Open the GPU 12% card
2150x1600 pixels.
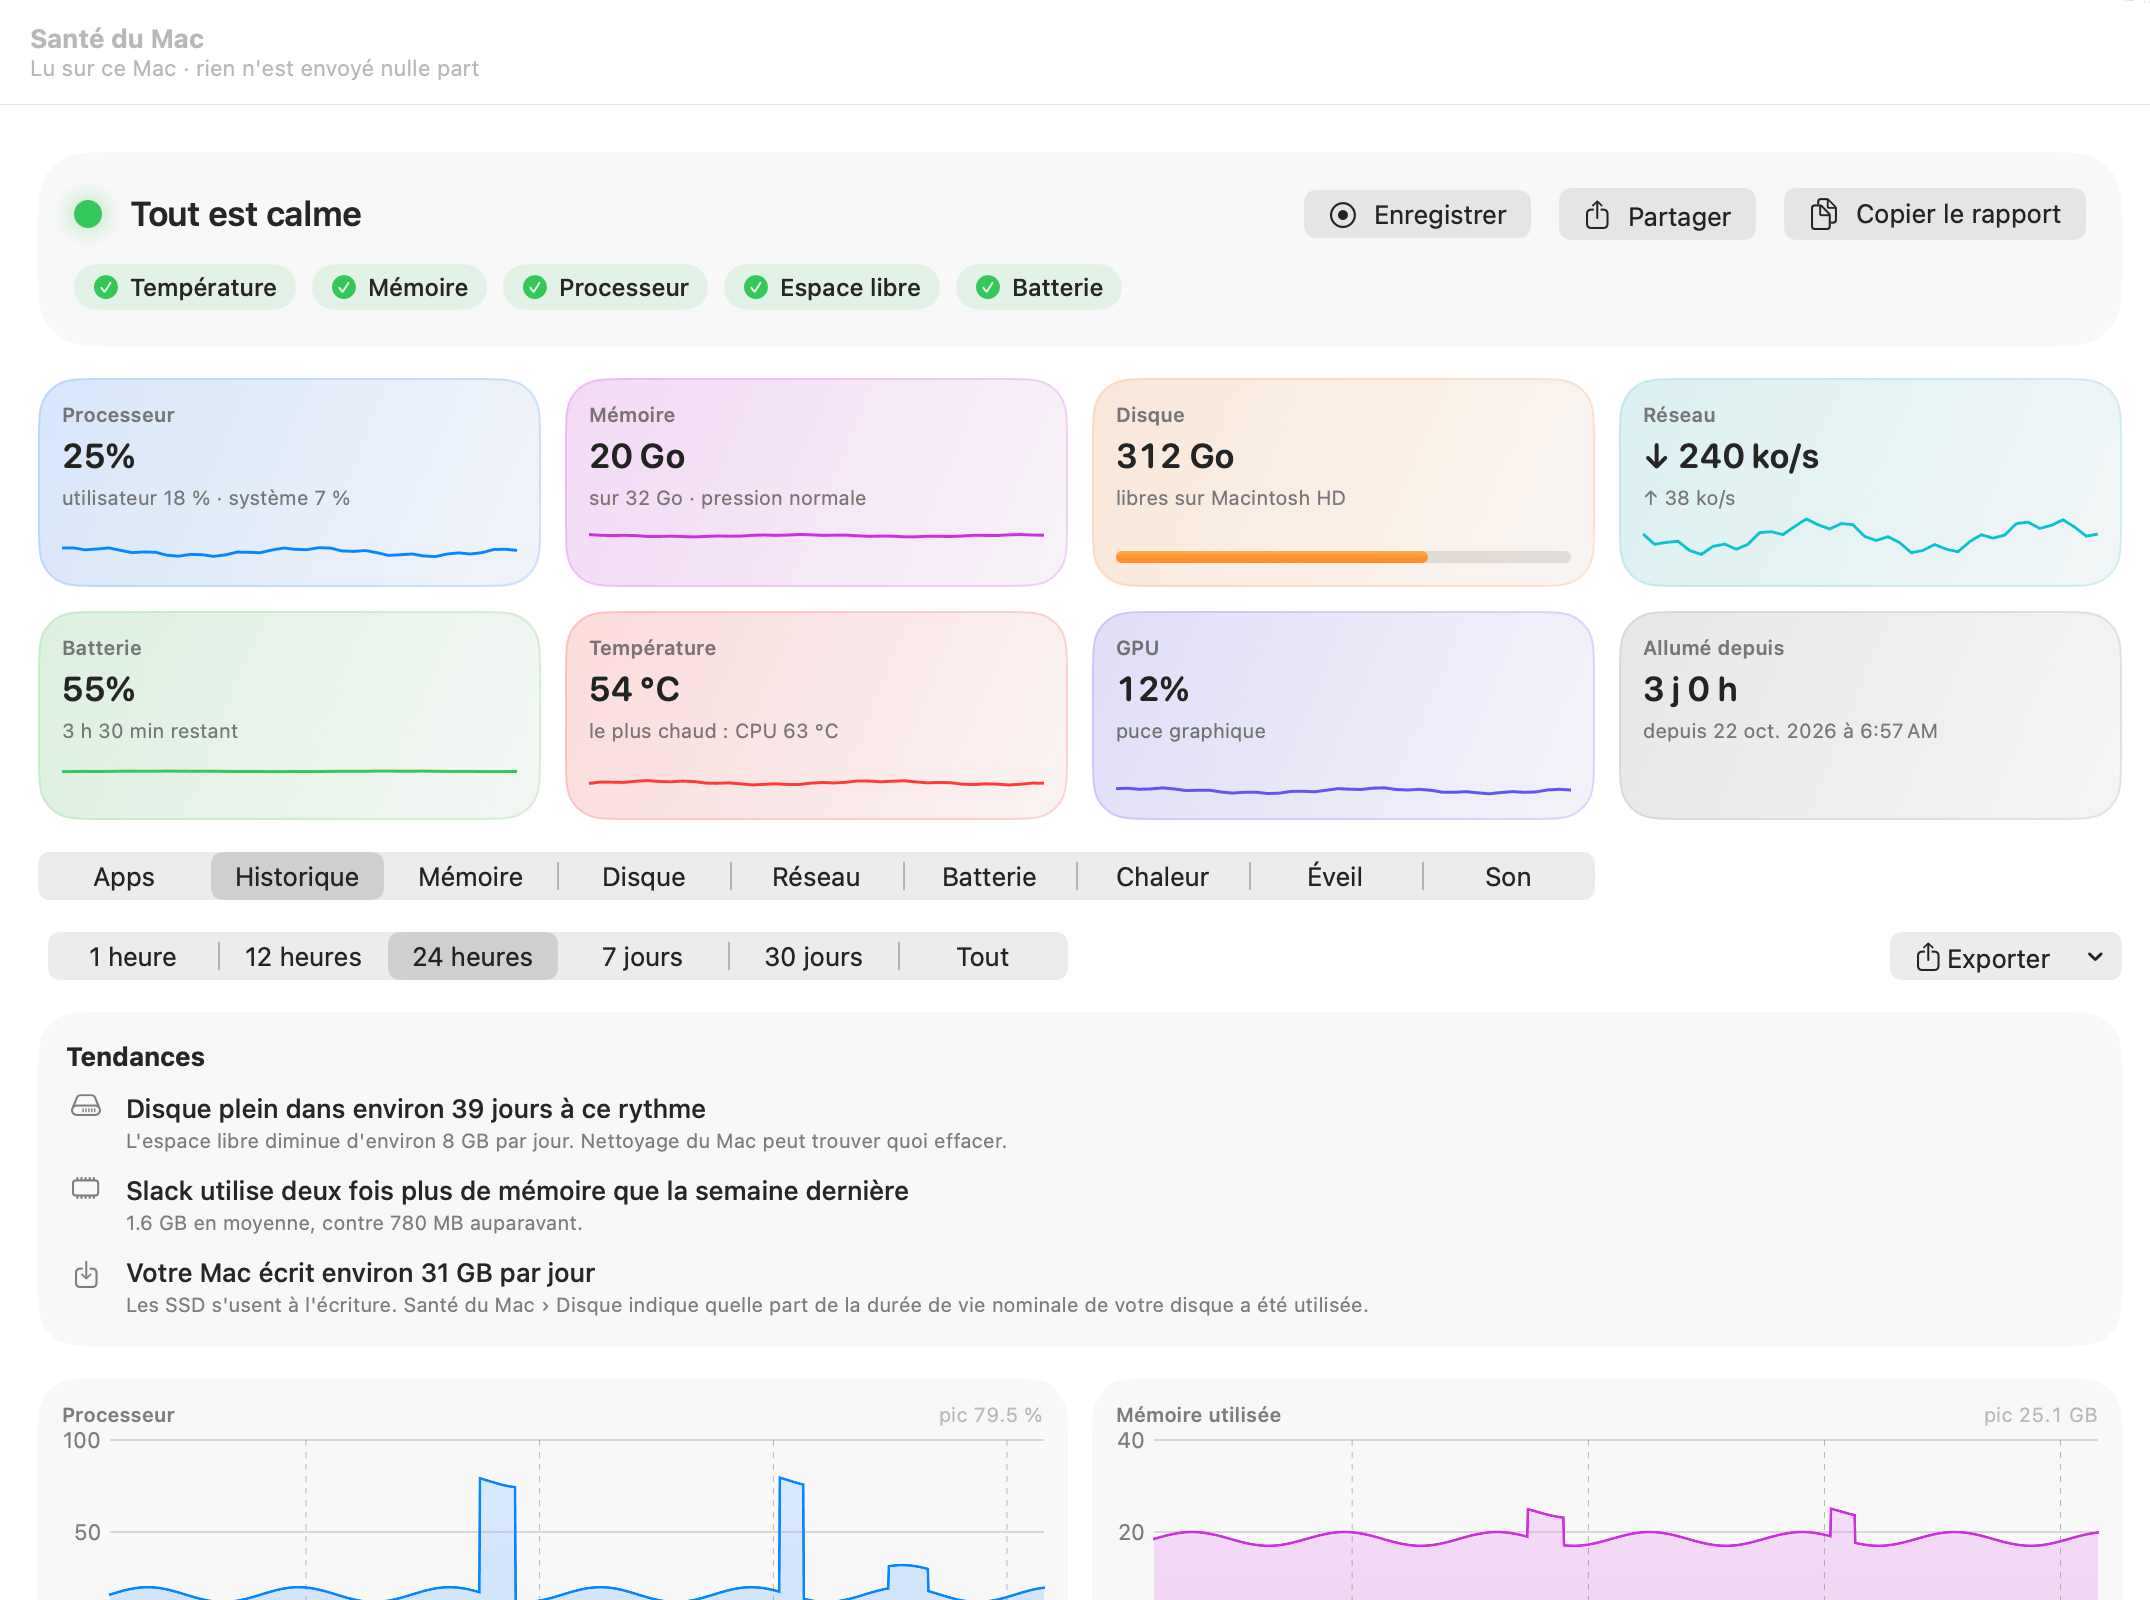pyautogui.click(x=1343, y=715)
